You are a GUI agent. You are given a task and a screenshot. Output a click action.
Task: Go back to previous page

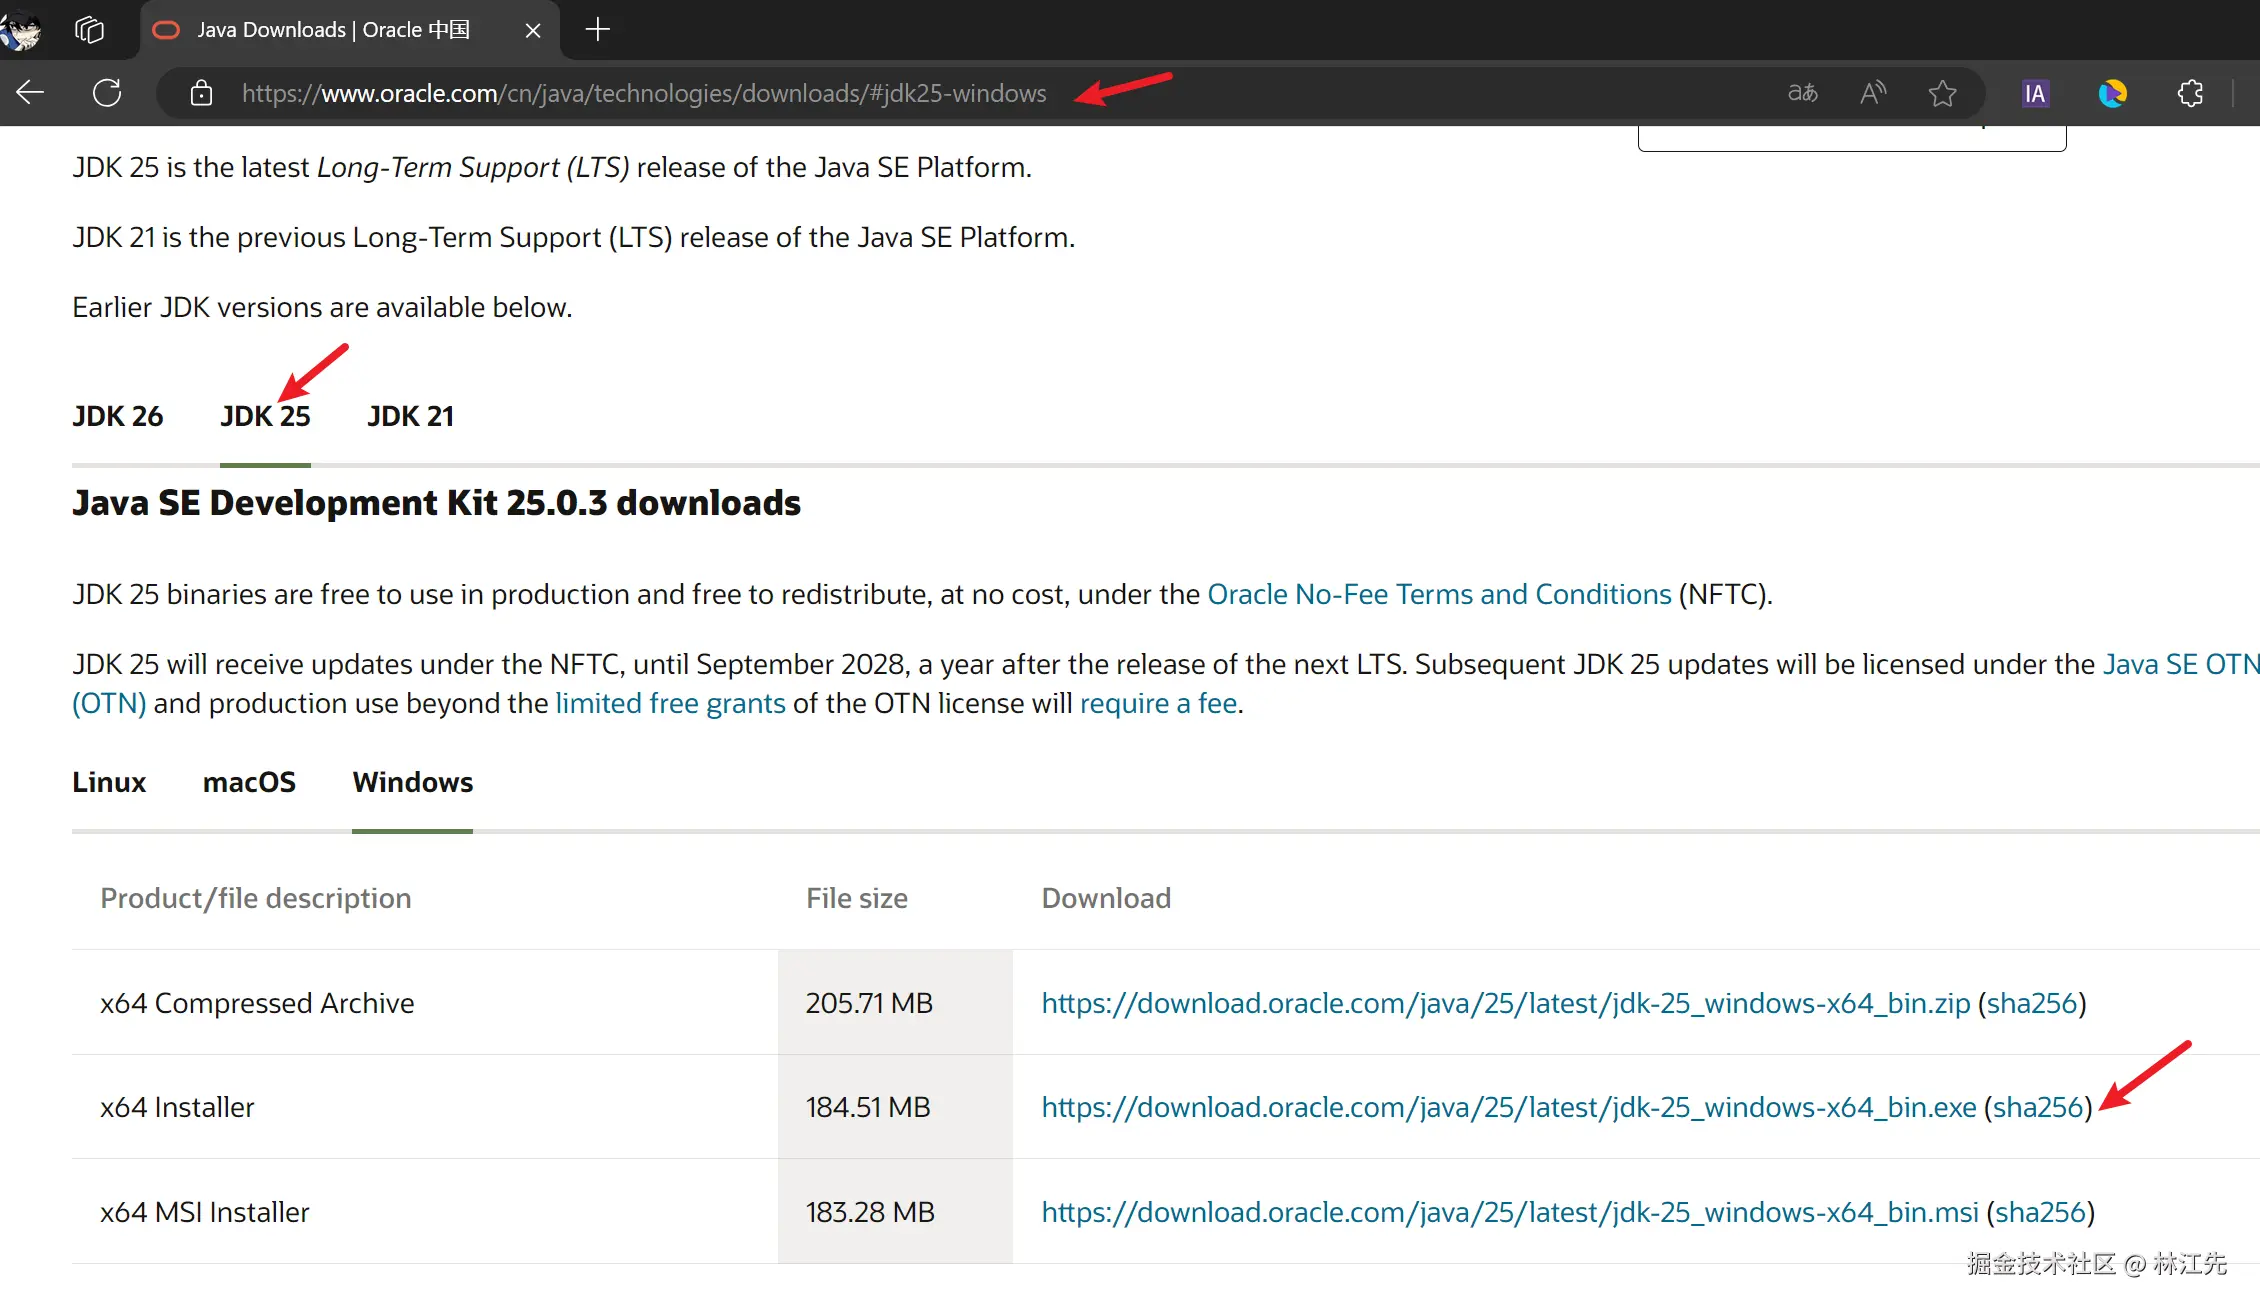(30, 93)
